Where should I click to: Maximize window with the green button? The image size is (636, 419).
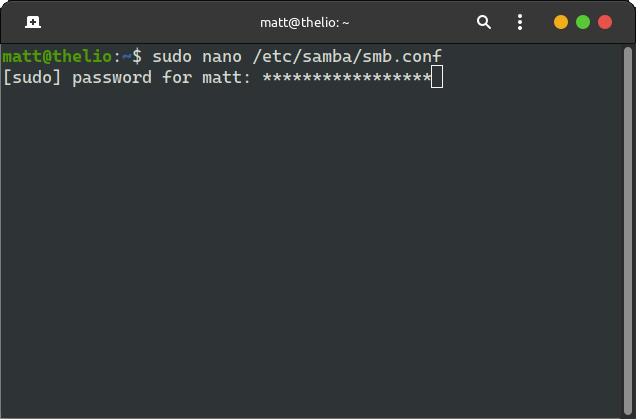click(x=583, y=21)
